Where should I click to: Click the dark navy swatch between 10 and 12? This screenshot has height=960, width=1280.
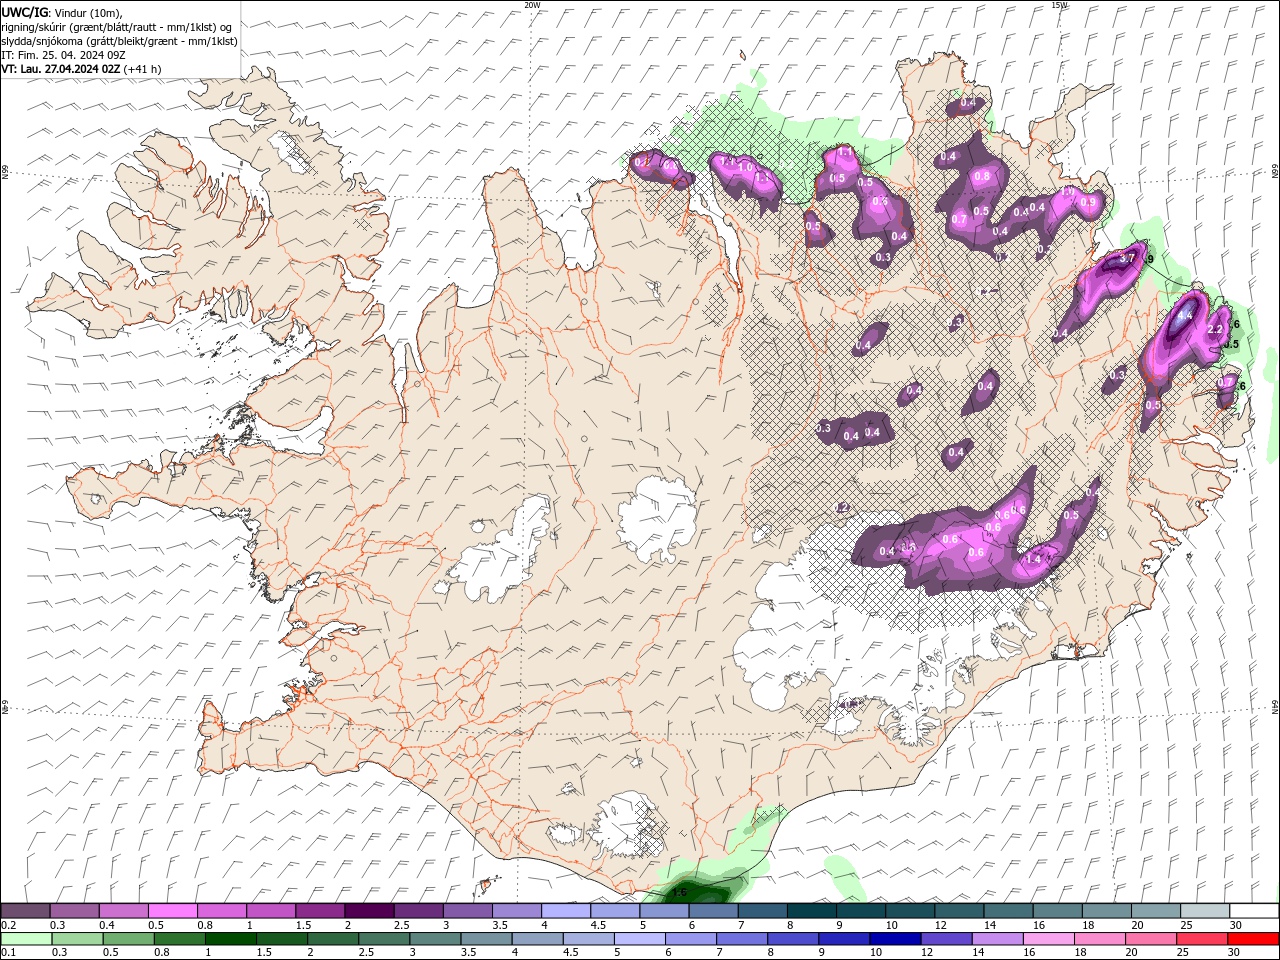point(894,939)
